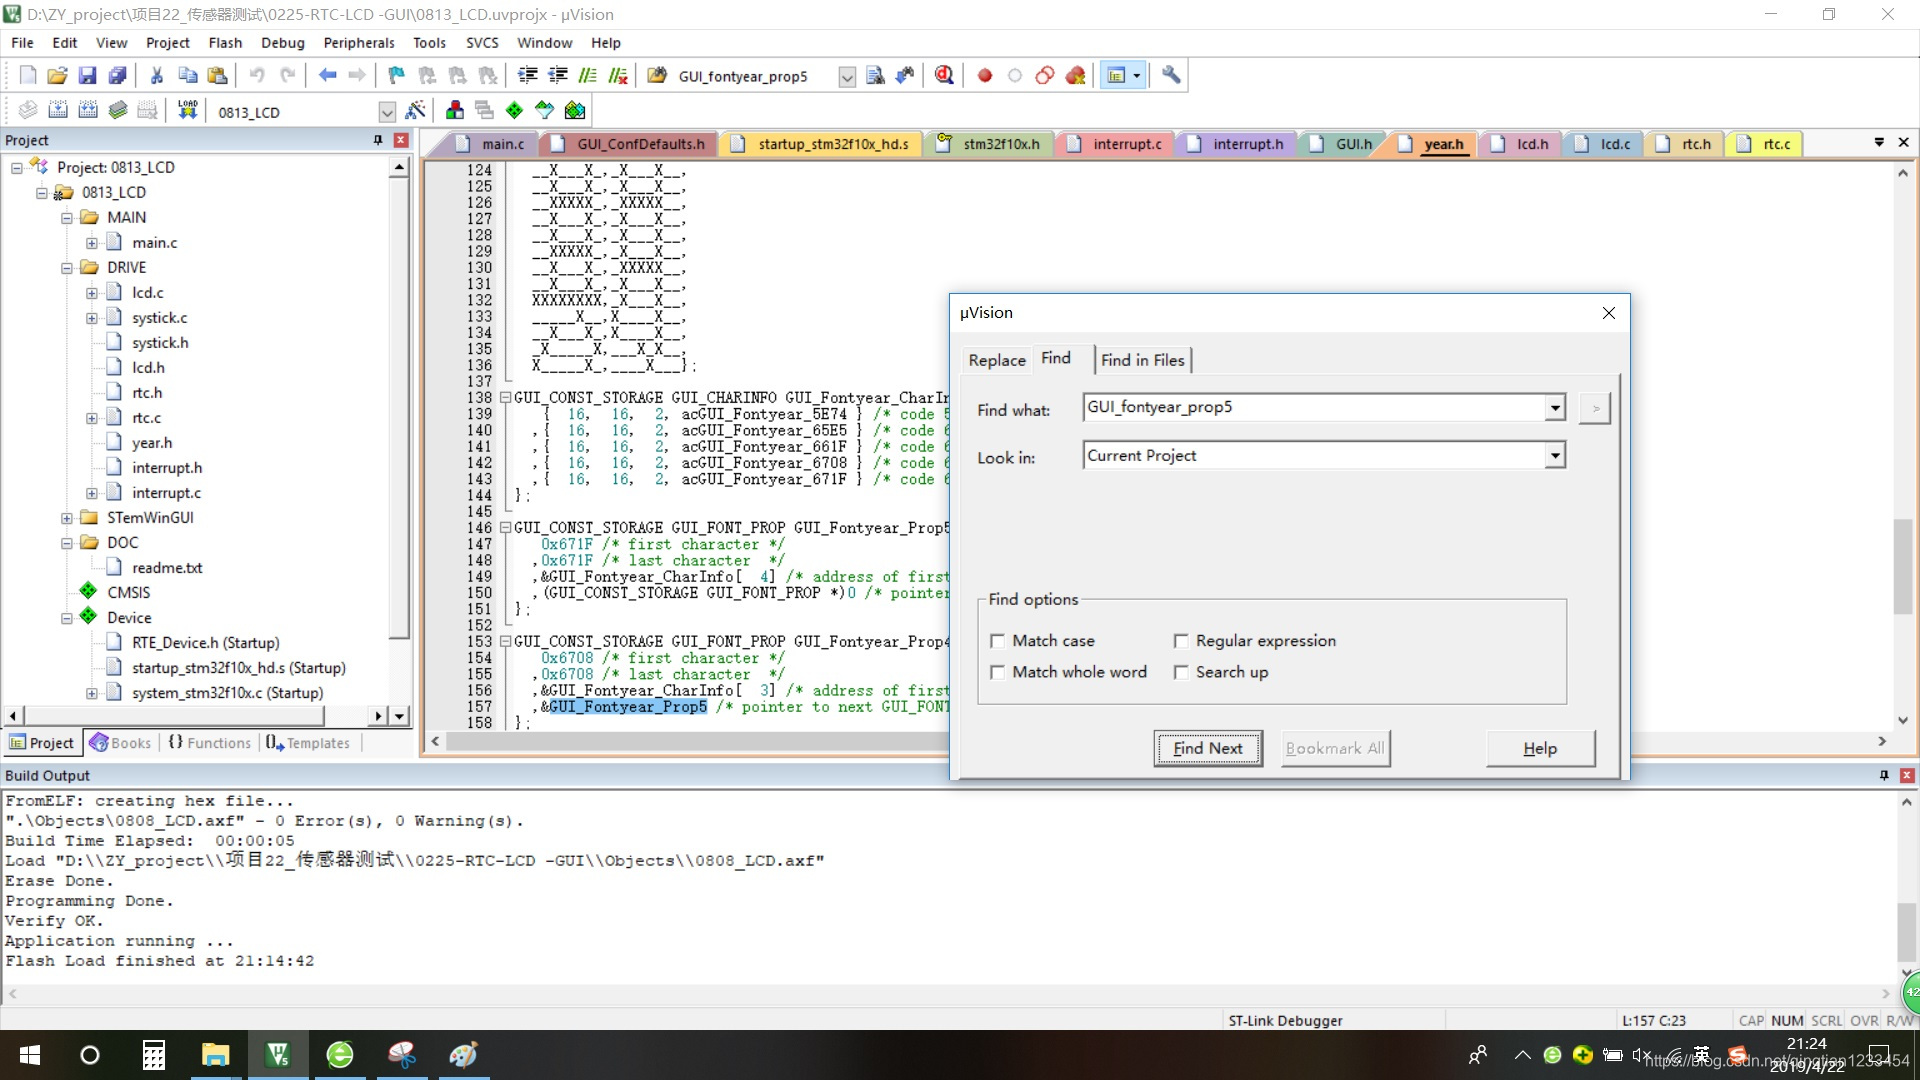
Task: Switch to rtc.c editor tab
Action: tap(1765, 144)
